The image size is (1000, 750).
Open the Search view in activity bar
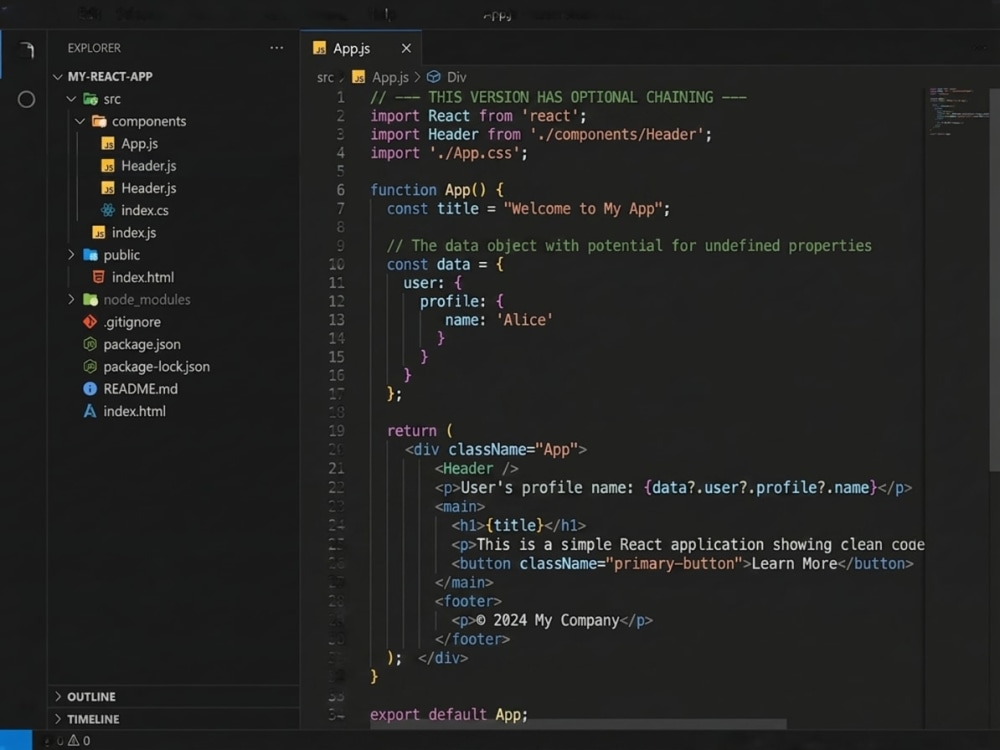pos(26,99)
